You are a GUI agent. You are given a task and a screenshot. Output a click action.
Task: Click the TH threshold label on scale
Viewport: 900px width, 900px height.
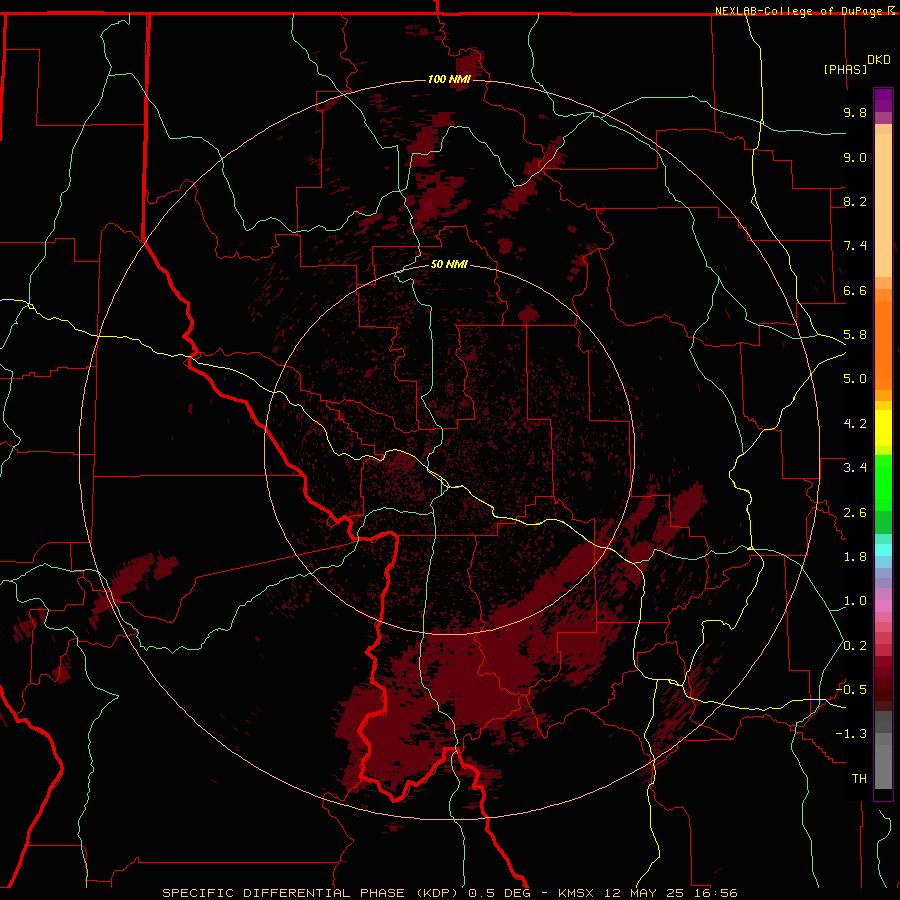(859, 779)
